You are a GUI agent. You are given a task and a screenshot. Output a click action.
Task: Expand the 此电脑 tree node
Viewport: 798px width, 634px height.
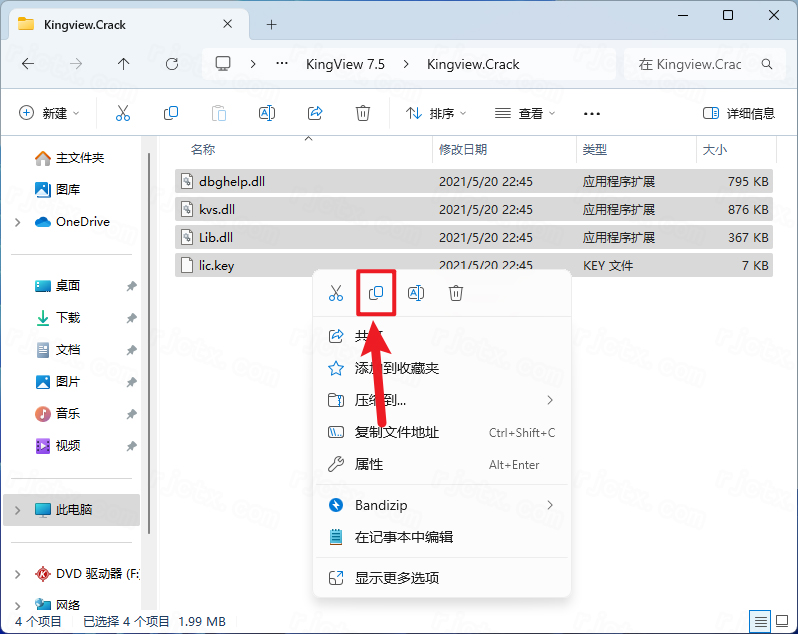pyautogui.click(x=17, y=510)
